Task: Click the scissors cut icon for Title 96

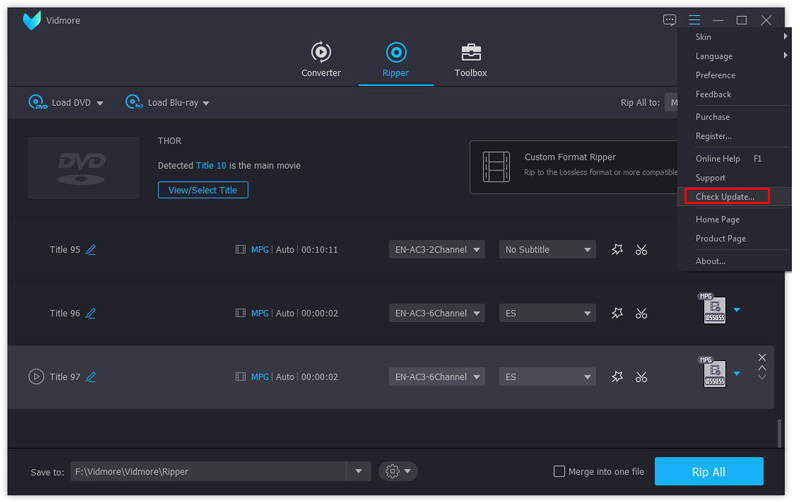Action: pos(641,314)
